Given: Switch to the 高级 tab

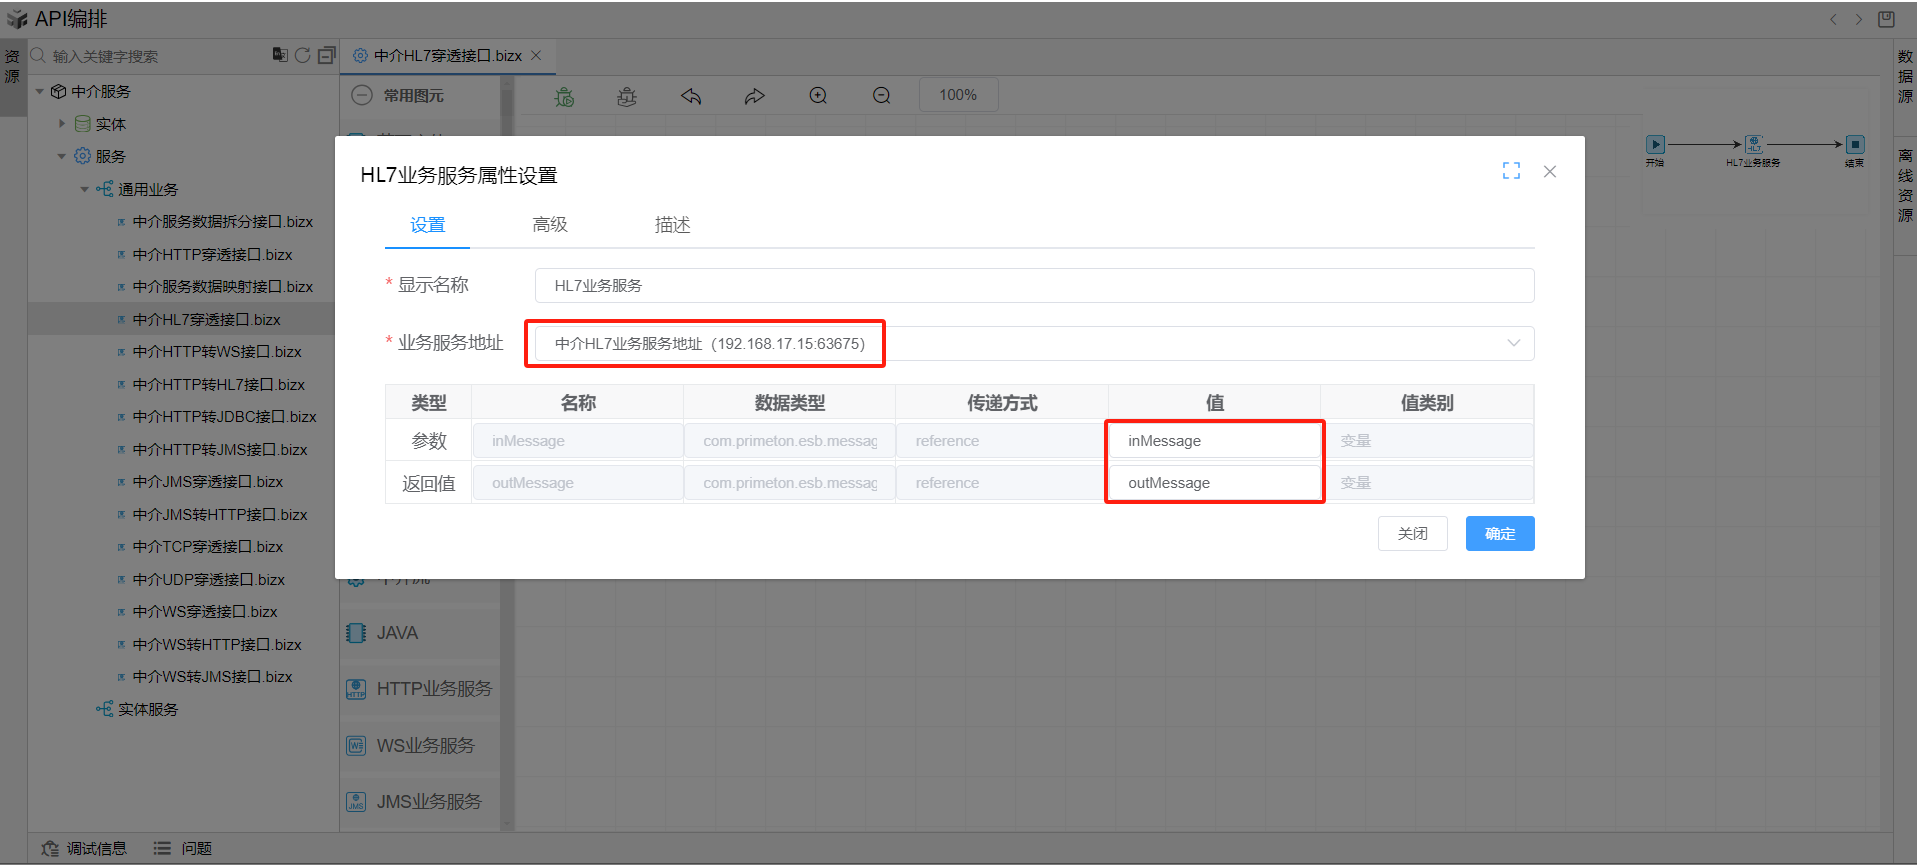Looking at the screenshot, I should click(549, 225).
